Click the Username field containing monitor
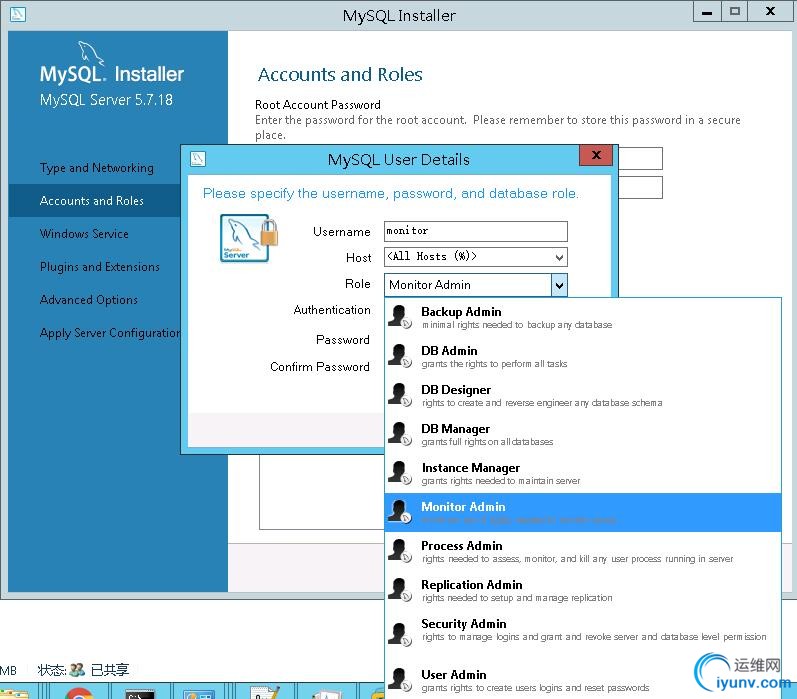This screenshot has width=797, height=699. [x=476, y=231]
